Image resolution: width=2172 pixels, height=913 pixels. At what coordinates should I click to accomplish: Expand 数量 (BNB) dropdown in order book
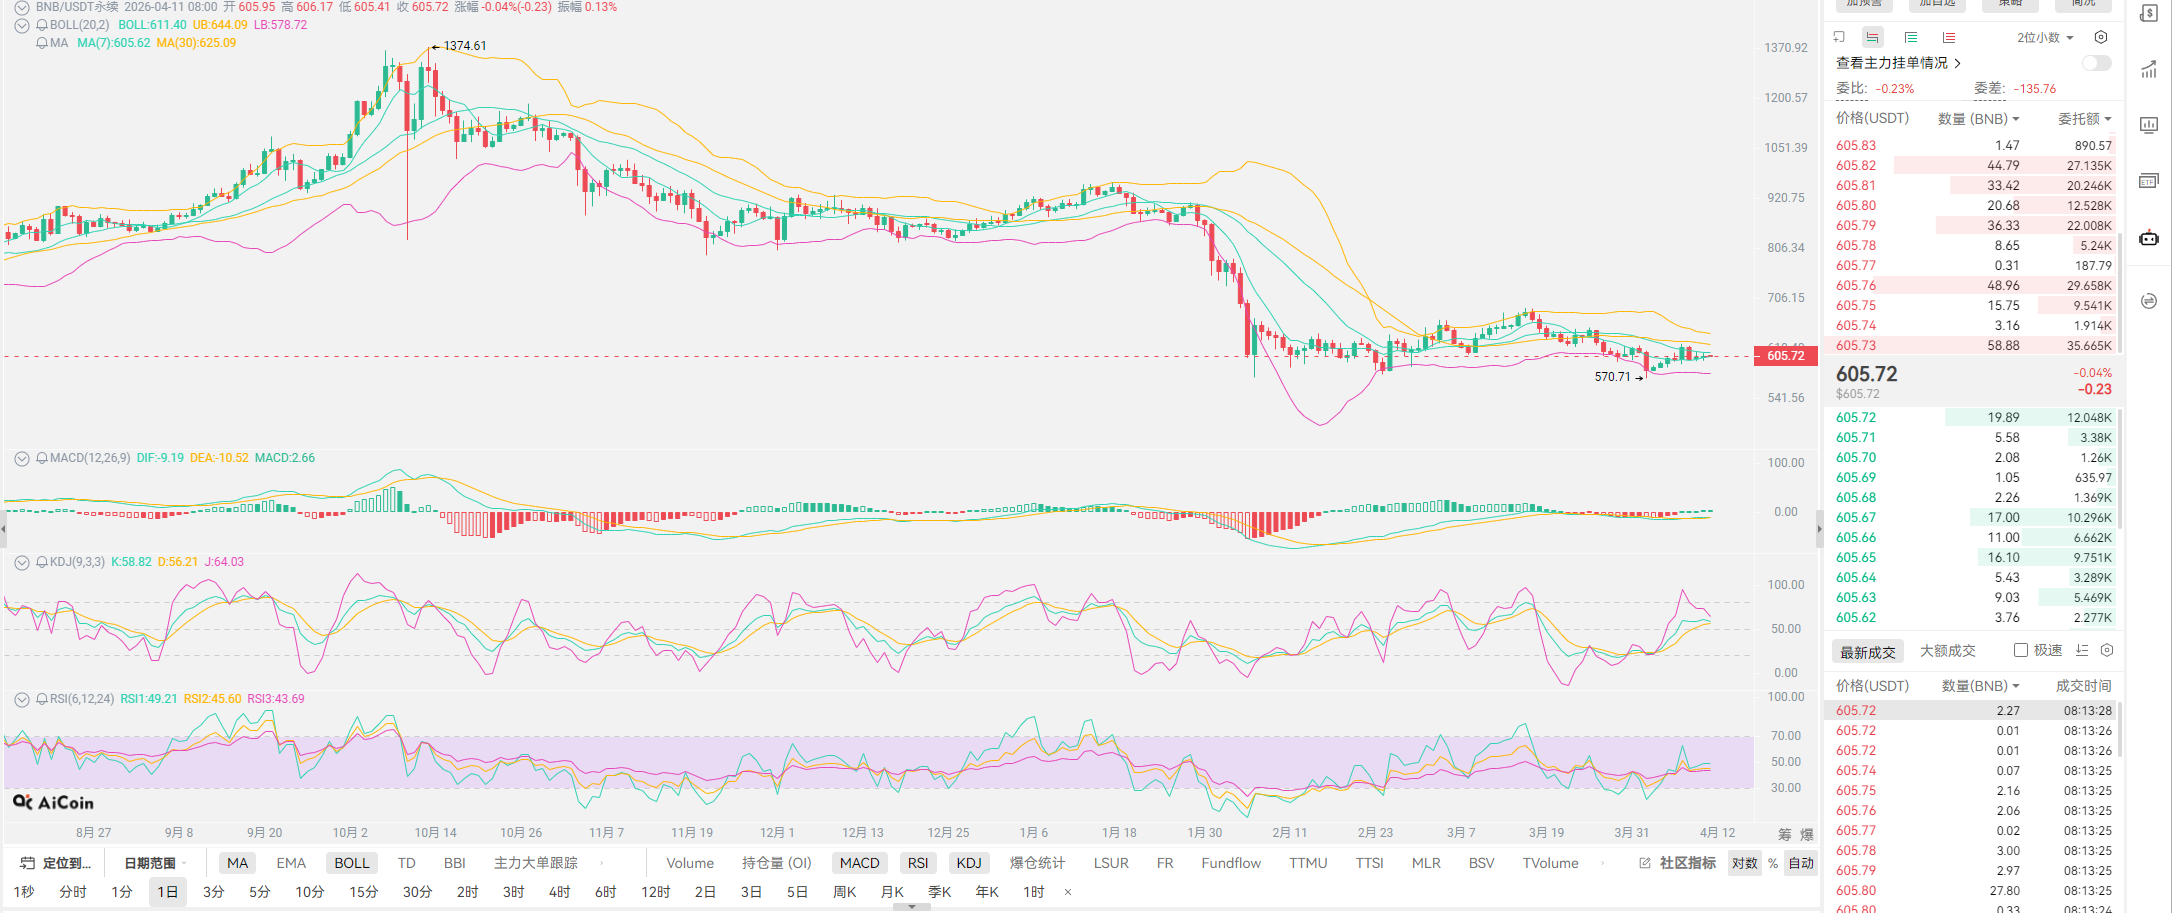tap(1978, 119)
